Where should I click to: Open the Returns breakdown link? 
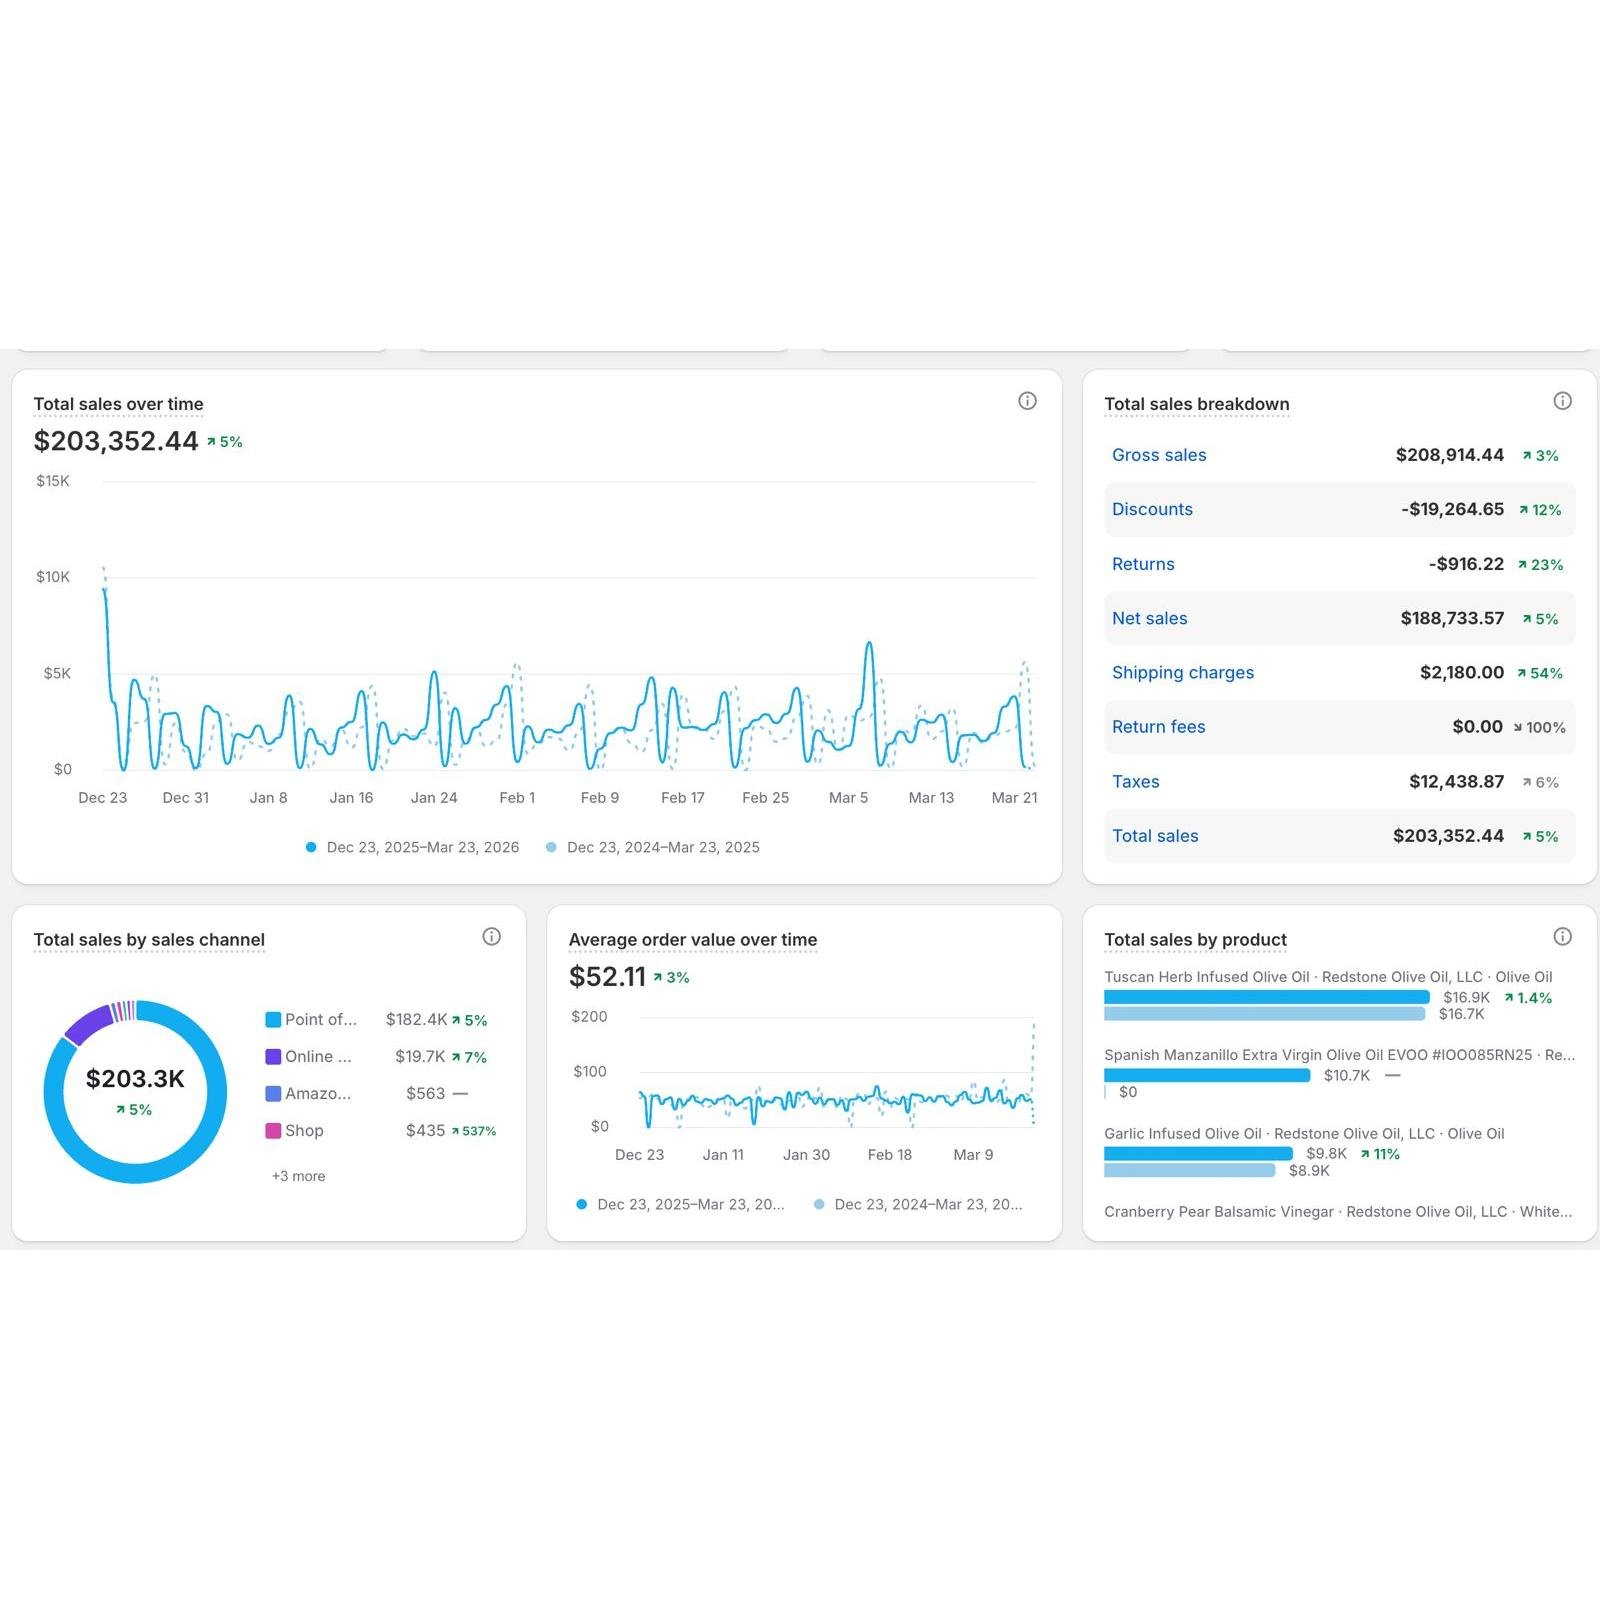click(x=1143, y=564)
